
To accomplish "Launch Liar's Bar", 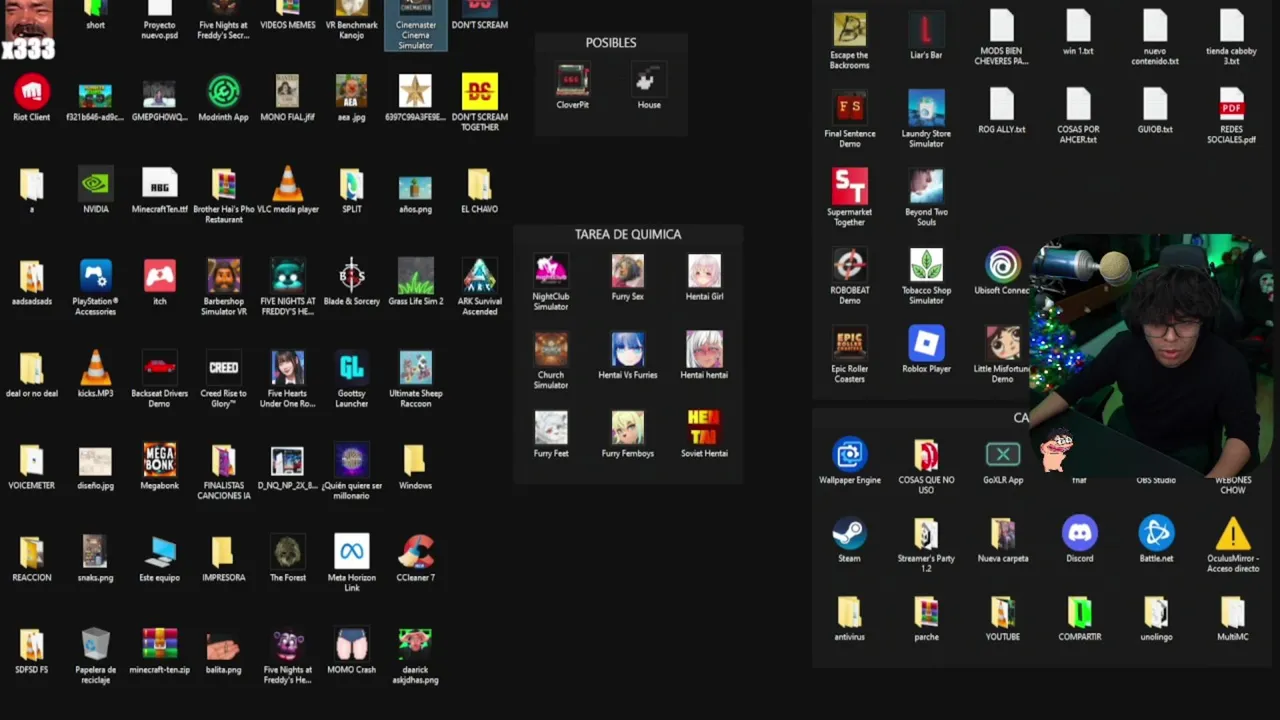I will tap(926, 30).
